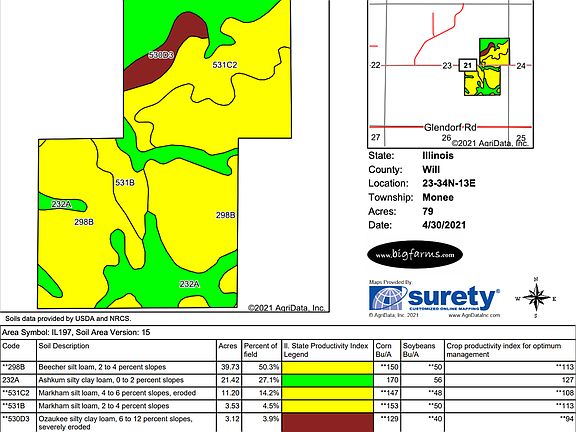Click the County value Will
Image resolution: width=576 pixels, height=432 pixels.
click(431, 170)
